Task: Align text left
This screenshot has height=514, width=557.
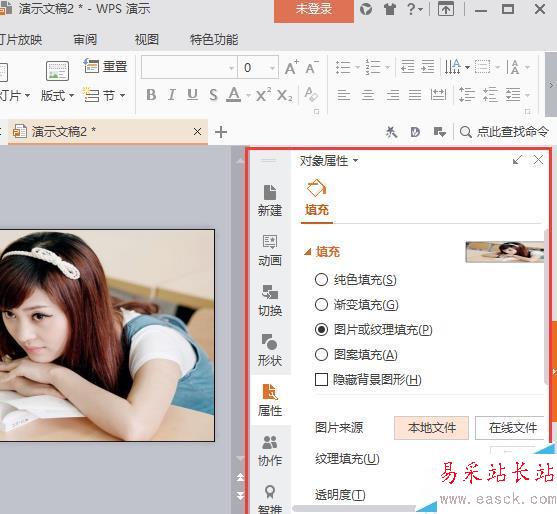Action: coord(344,95)
